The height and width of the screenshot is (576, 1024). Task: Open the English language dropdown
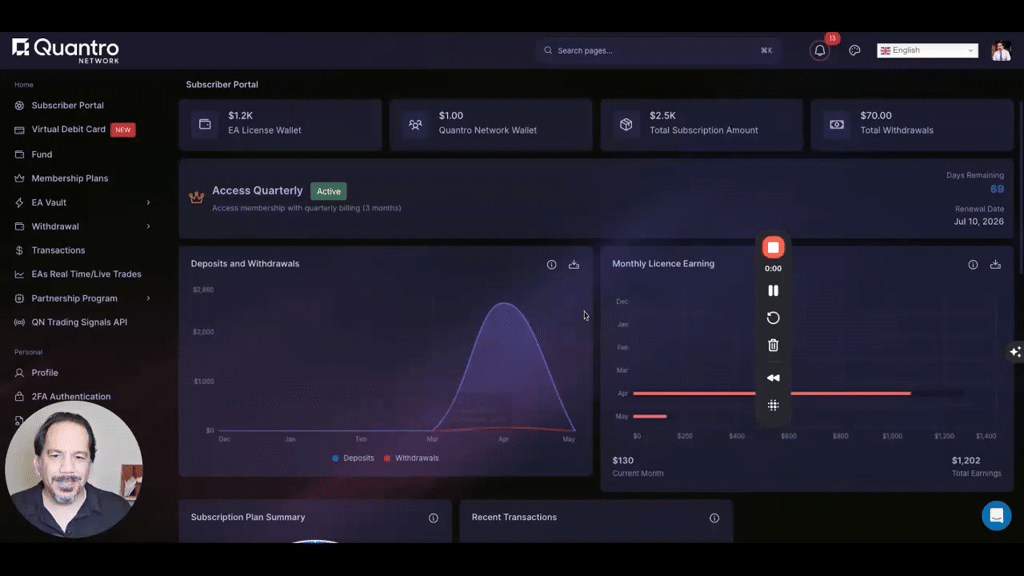pyautogui.click(x=927, y=50)
